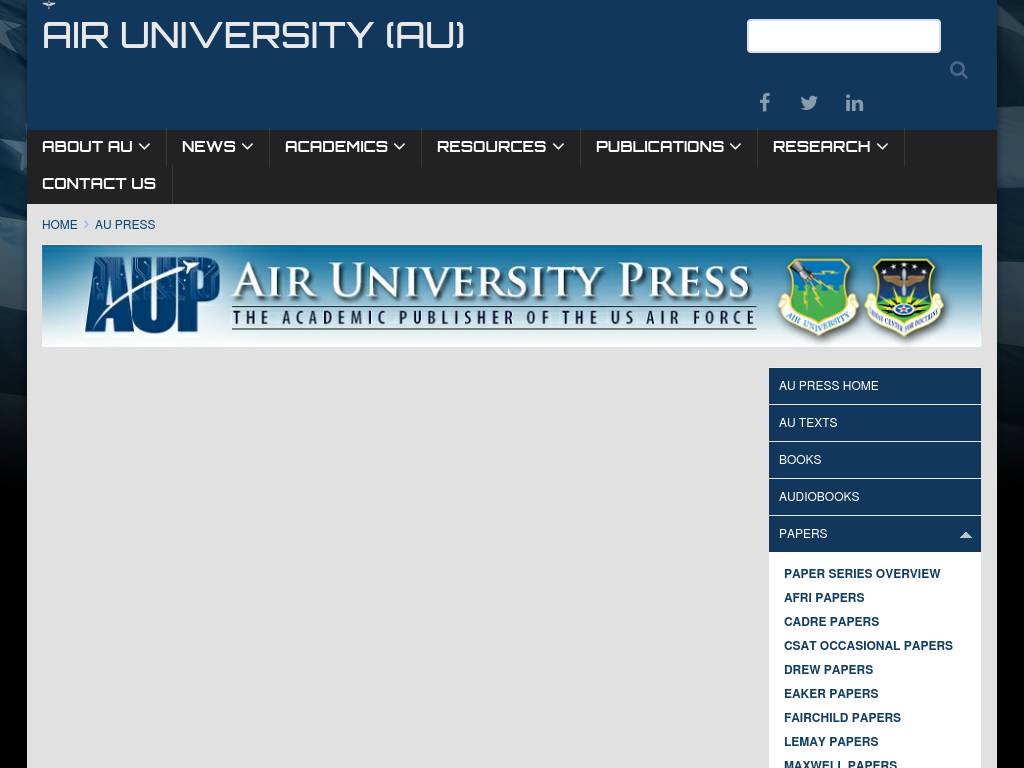
Task: Open the News menu item
Action: pos(217,147)
